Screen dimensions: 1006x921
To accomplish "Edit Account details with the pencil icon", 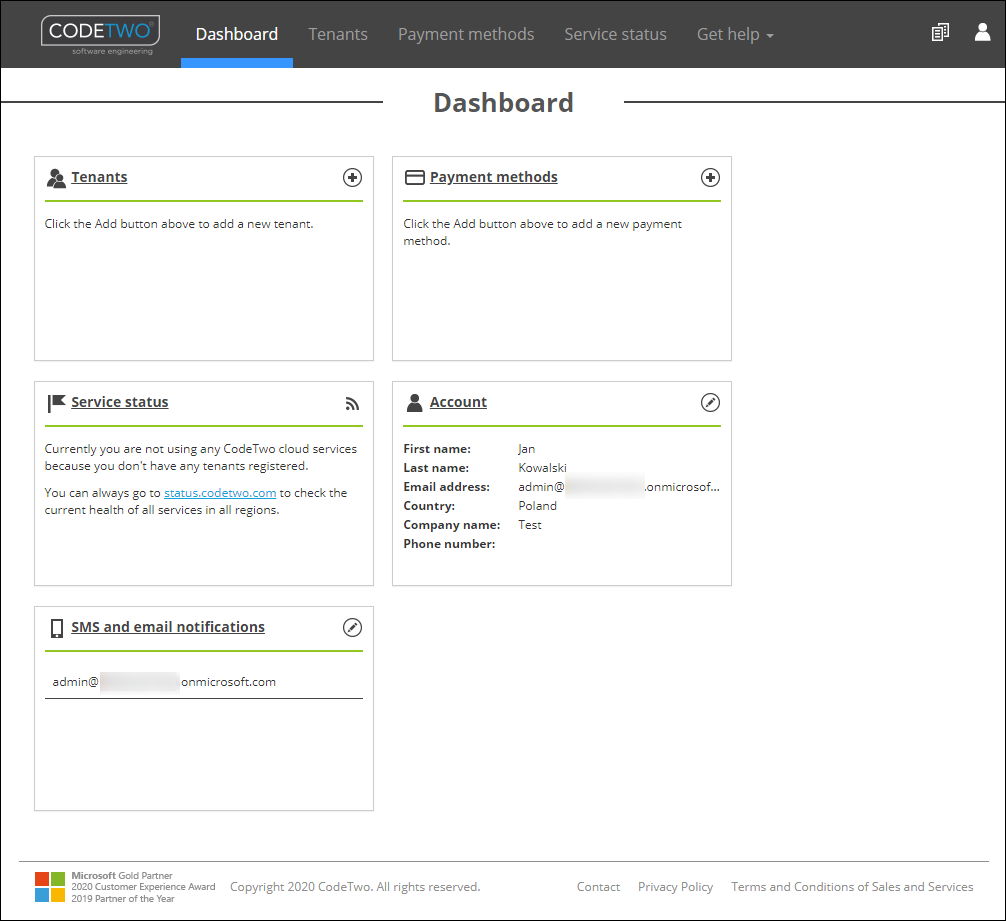I will pos(710,402).
